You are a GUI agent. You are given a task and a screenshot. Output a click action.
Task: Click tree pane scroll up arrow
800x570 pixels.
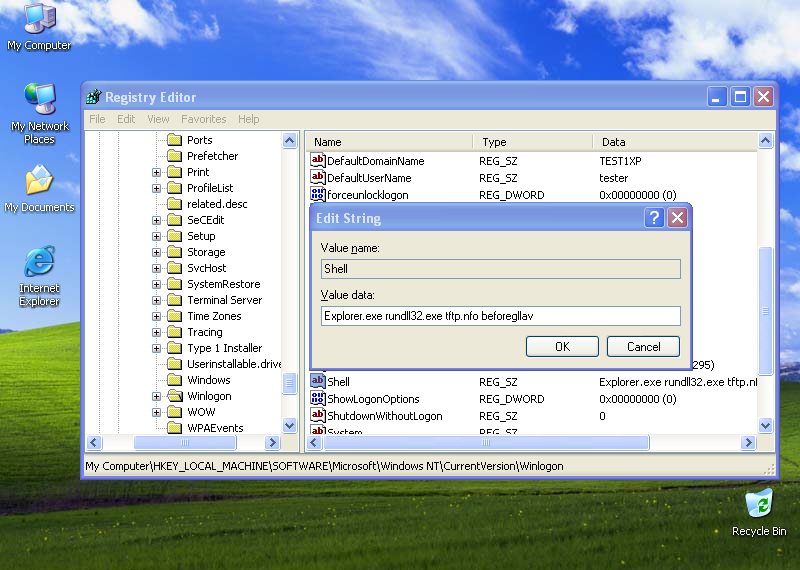(289, 140)
